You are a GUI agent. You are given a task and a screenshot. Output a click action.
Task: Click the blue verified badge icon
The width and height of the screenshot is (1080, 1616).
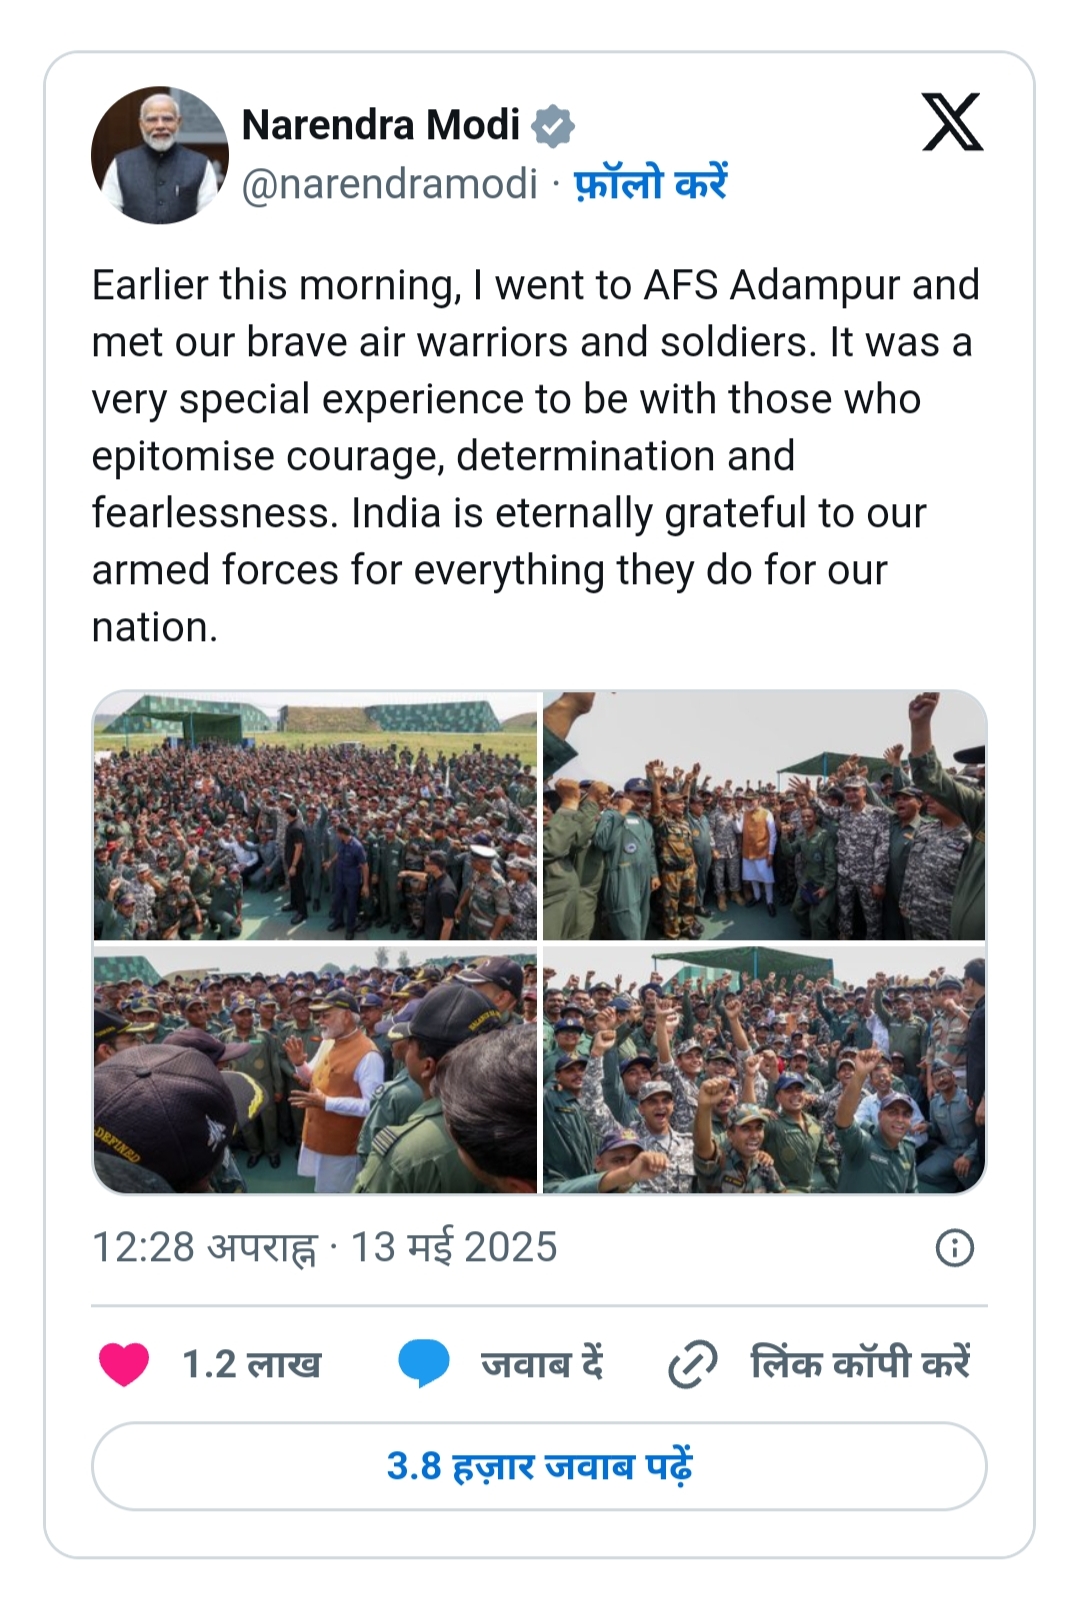(552, 126)
